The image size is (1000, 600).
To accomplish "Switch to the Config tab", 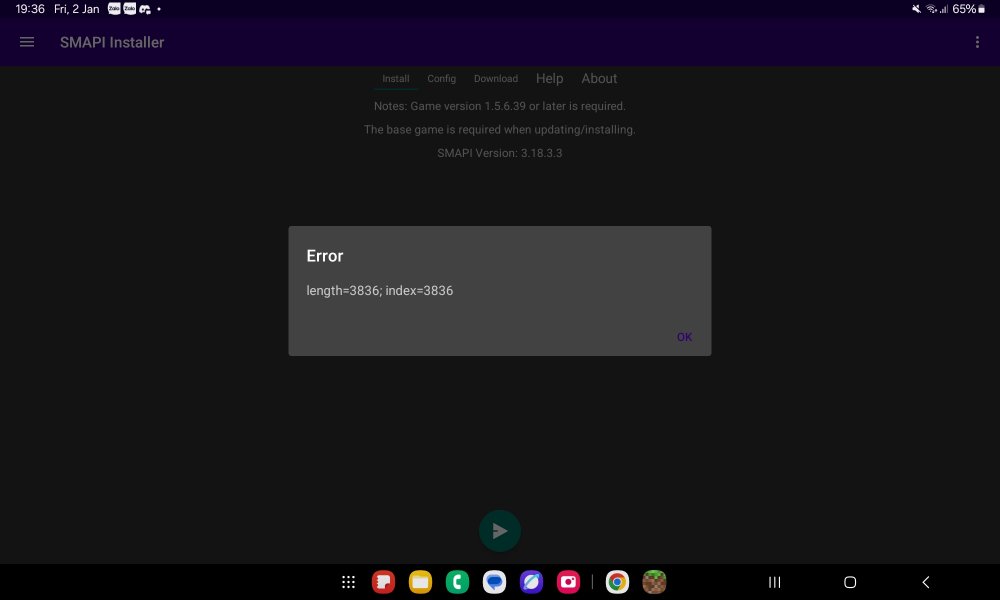I will pyautogui.click(x=441, y=79).
